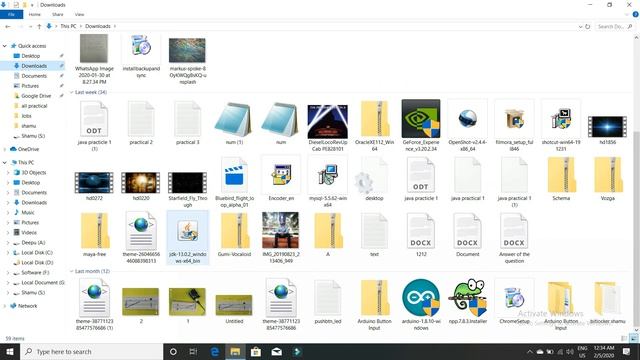The image size is (640, 360).
Task: Select the Gumi-Vocaloid zip folder
Action: tap(234, 231)
